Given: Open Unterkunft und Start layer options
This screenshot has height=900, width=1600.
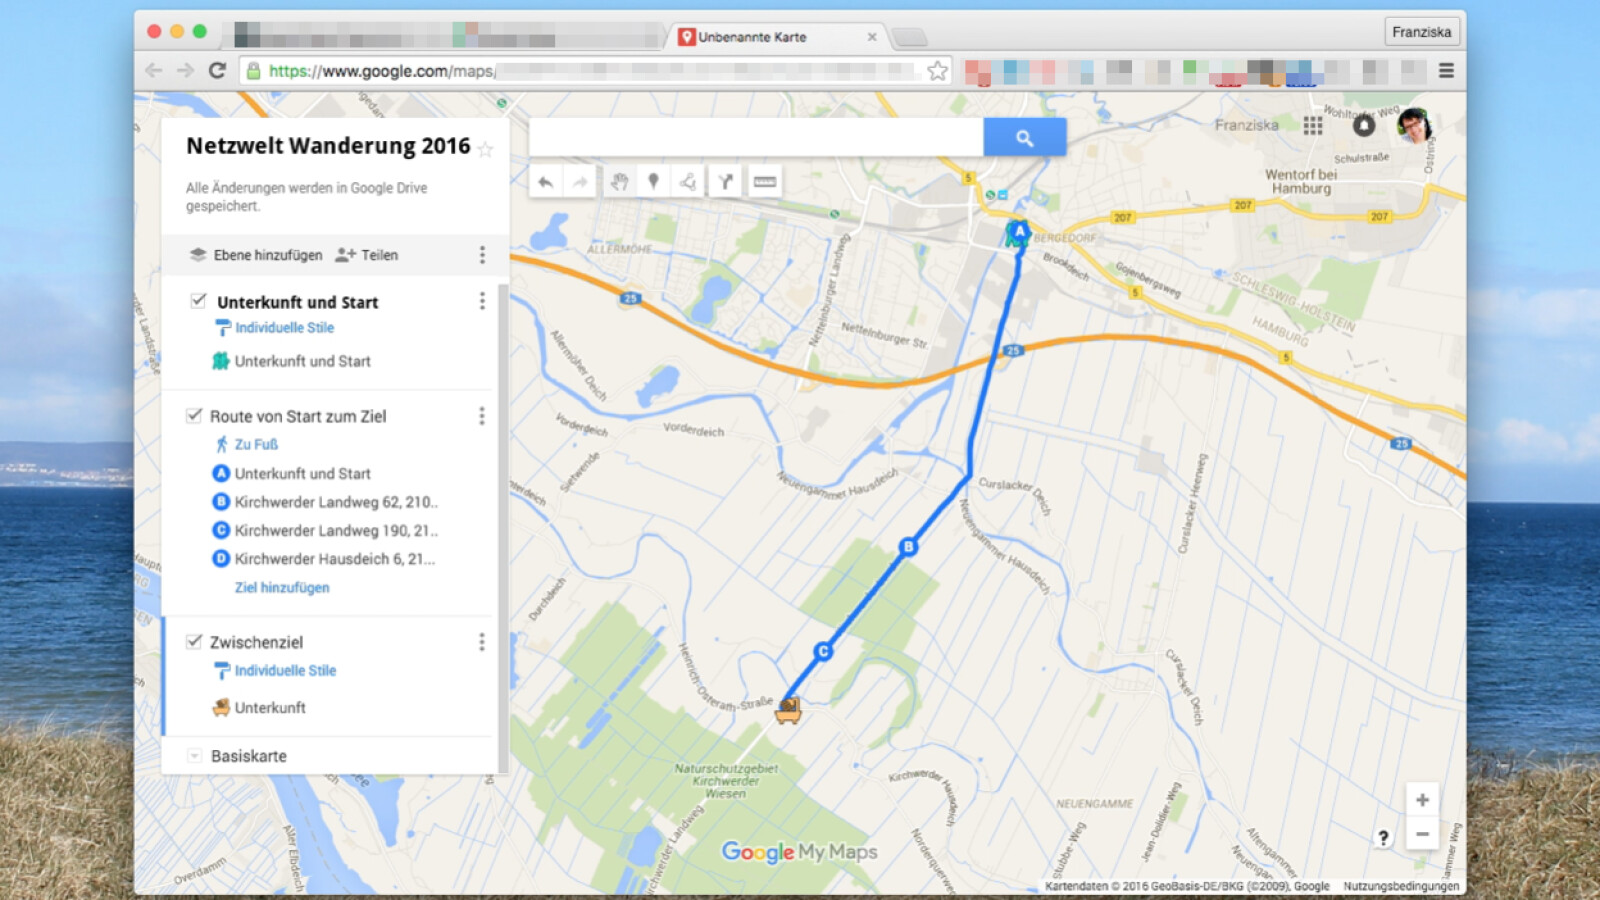Looking at the screenshot, I should point(482,301).
